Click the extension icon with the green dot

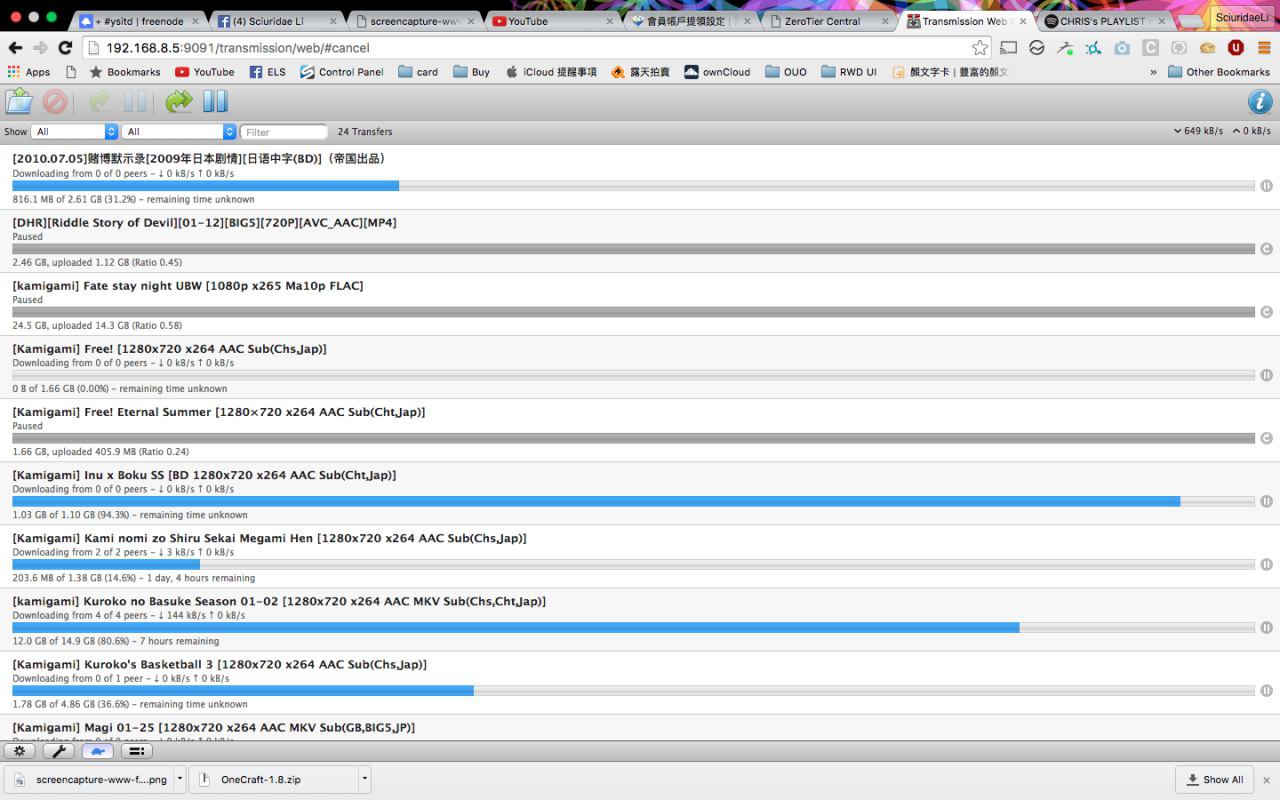[x=1066, y=47]
